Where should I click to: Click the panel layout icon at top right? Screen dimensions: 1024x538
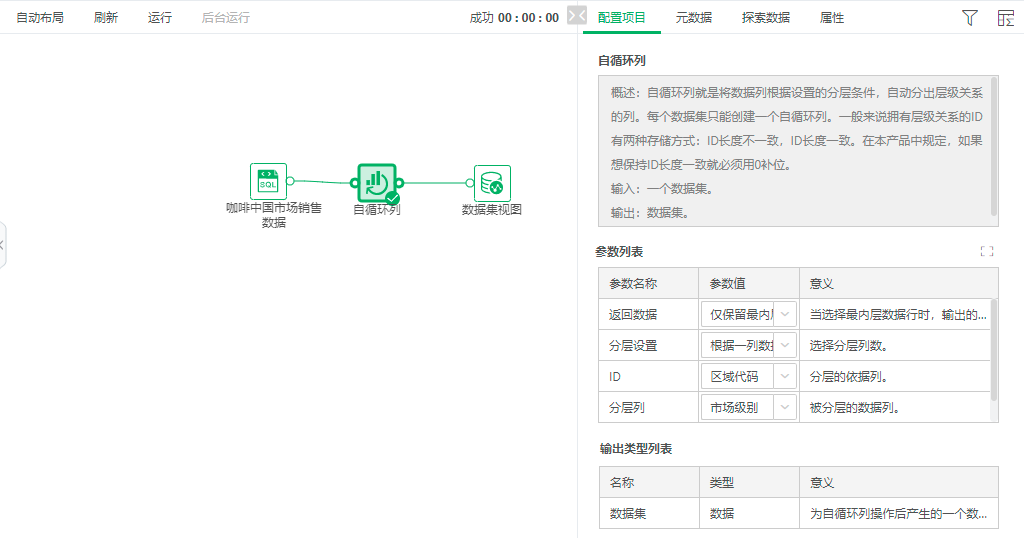tap(1005, 17)
